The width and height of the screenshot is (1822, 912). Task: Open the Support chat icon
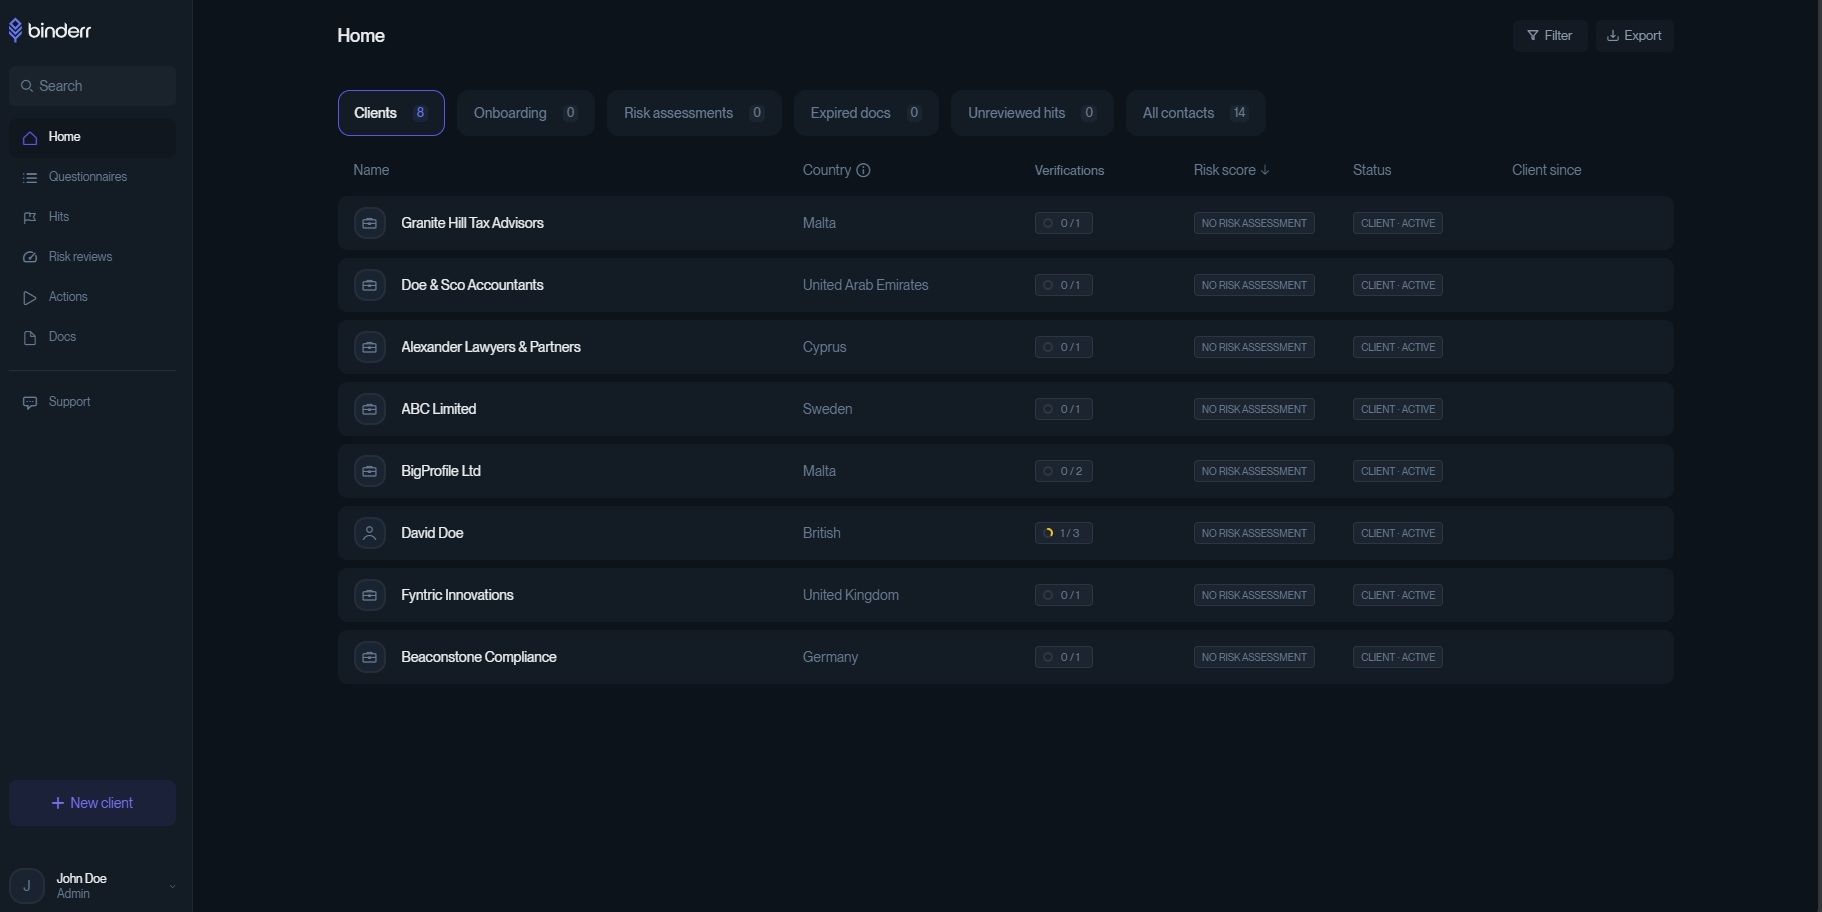tap(30, 403)
